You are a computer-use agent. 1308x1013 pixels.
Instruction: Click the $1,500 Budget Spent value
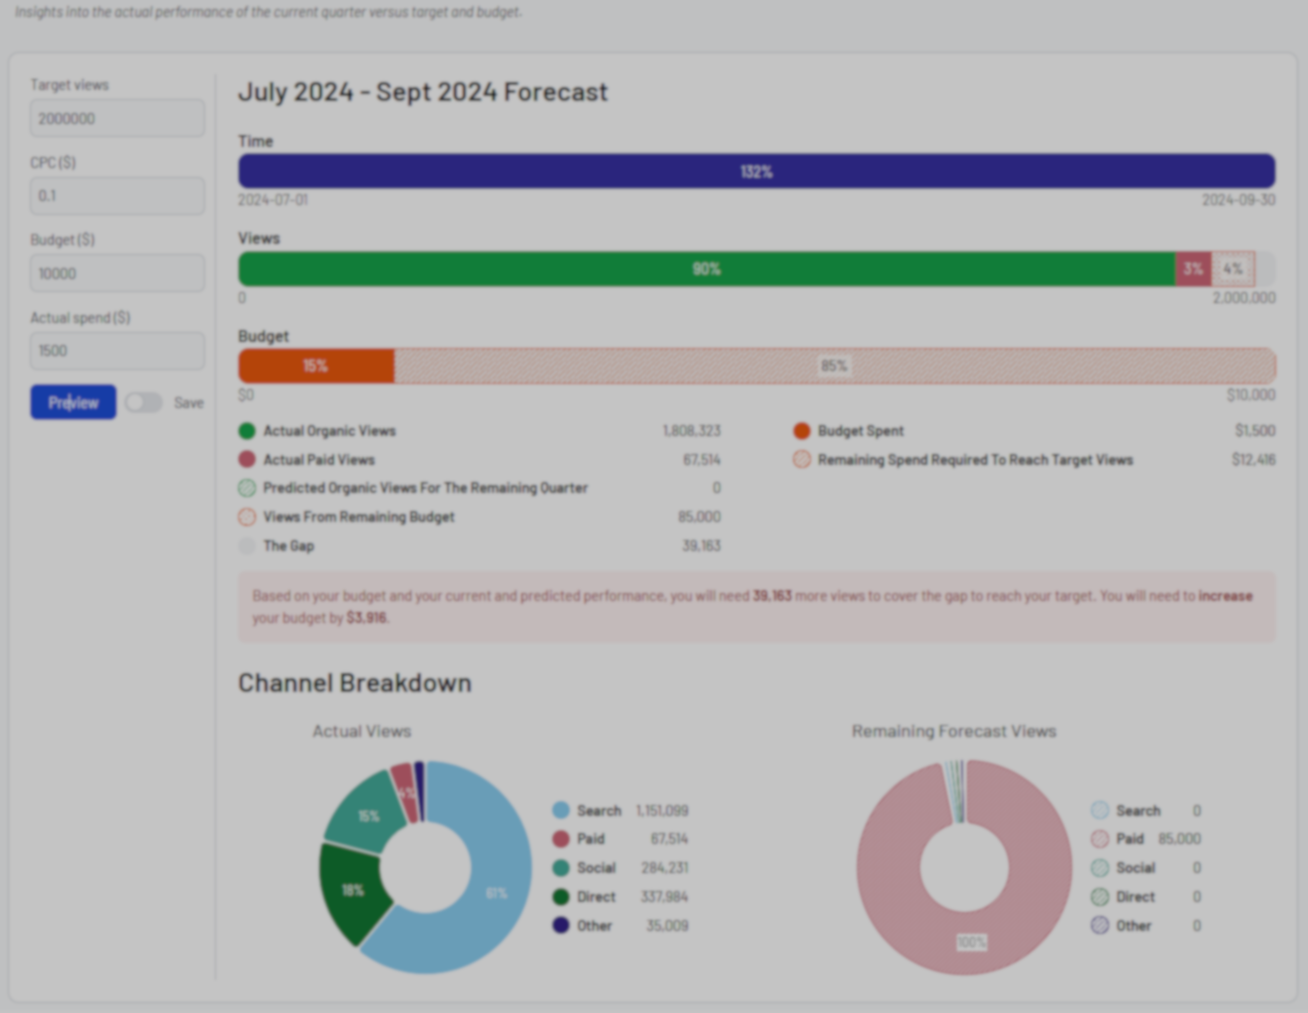pos(1255,431)
